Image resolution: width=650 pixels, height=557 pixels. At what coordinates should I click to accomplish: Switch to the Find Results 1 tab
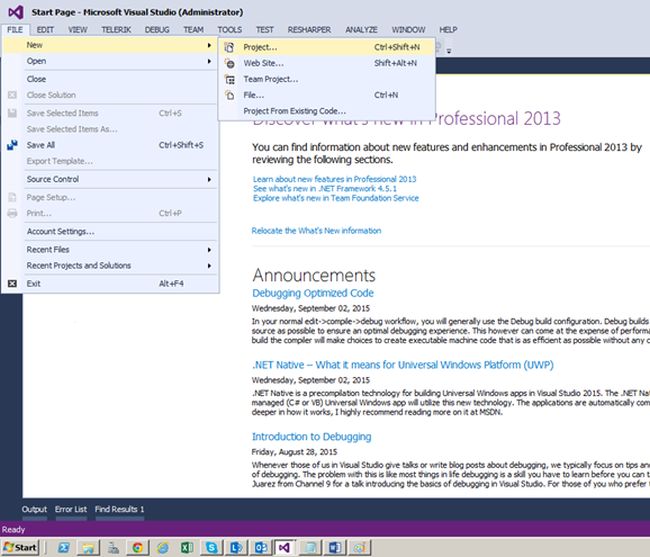[119, 509]
